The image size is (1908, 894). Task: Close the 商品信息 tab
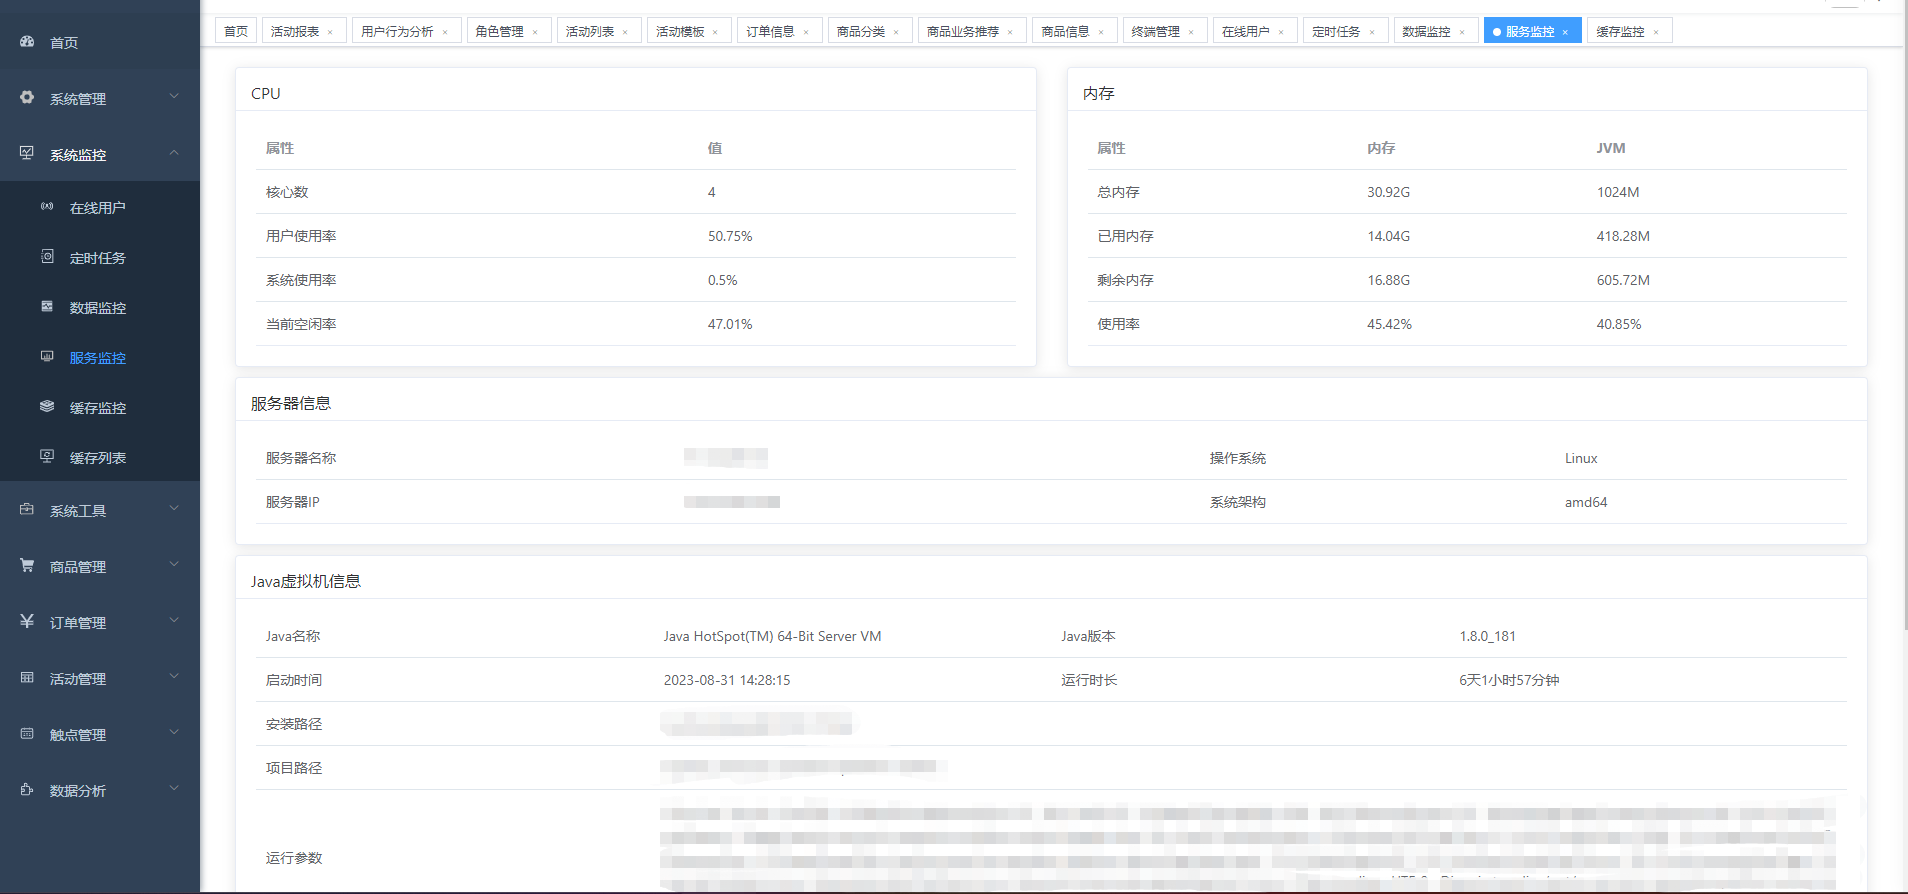coord(1101,32)
